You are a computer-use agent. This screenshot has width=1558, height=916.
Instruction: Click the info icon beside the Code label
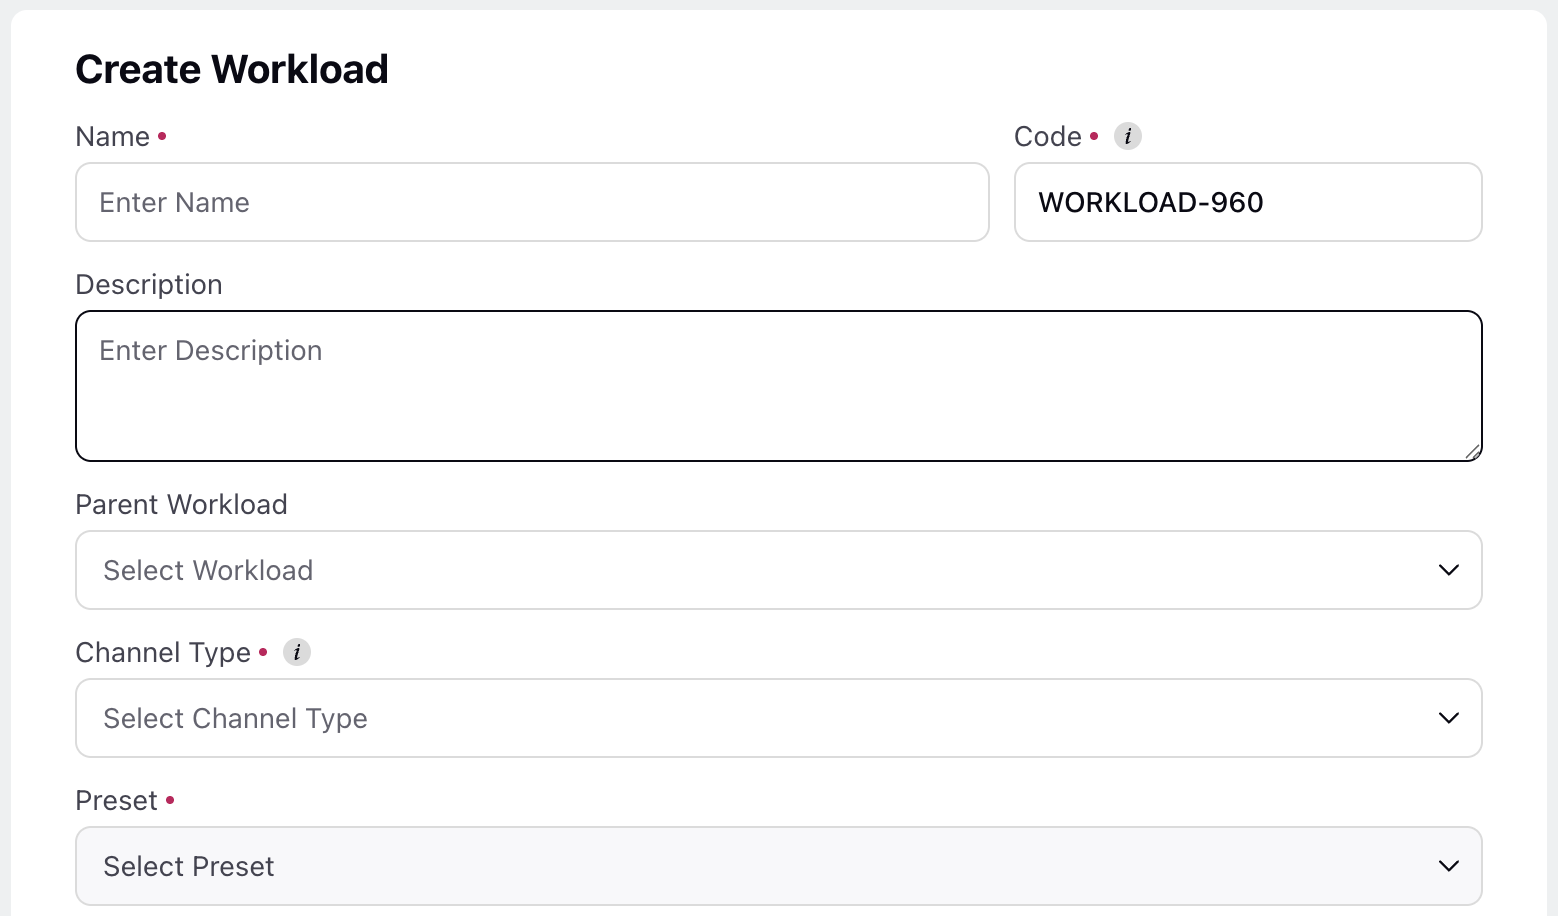click(x=1128, y=136)
